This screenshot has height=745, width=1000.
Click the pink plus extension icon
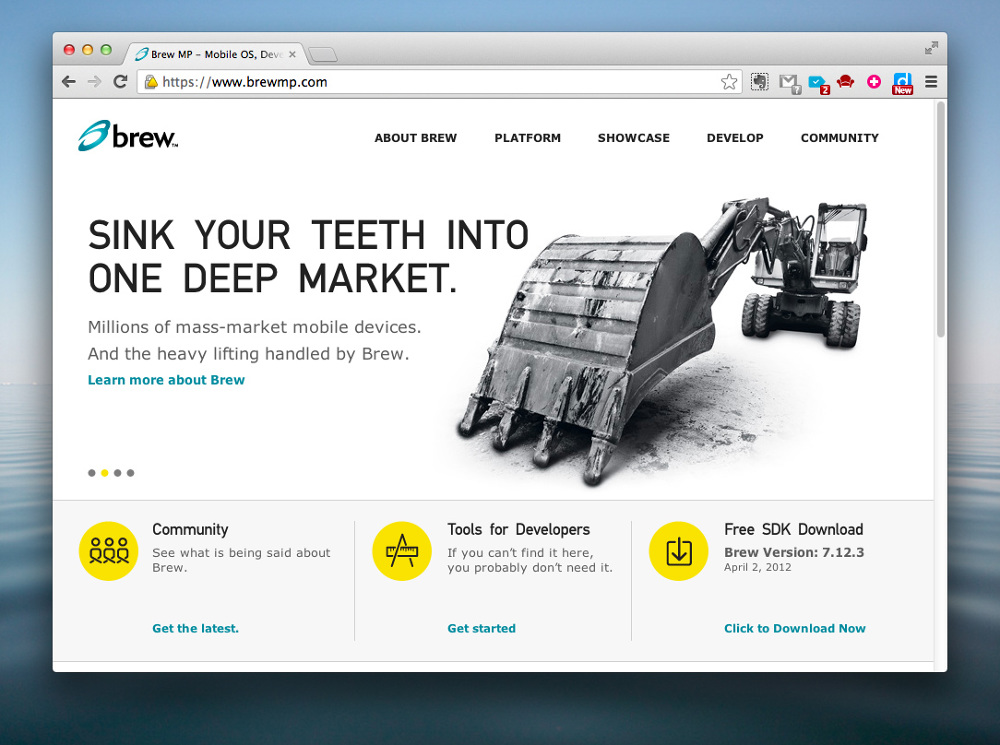874,82
